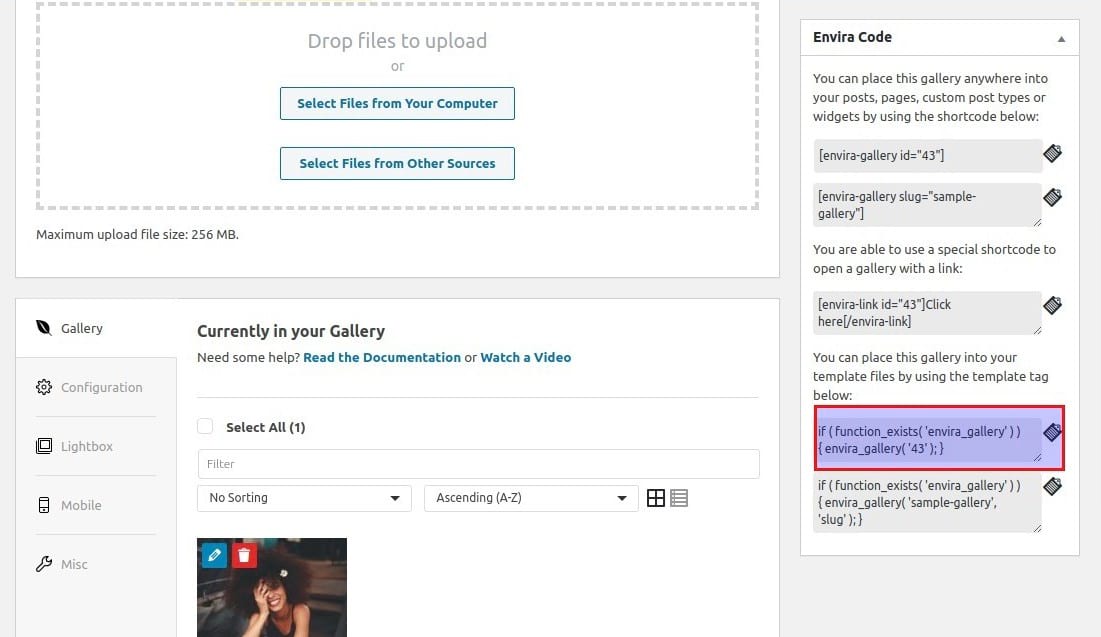1101x637 pixels.
Task: Copy the envira-gallery id shortcode to clipboard
Action: coord(1052,154)
